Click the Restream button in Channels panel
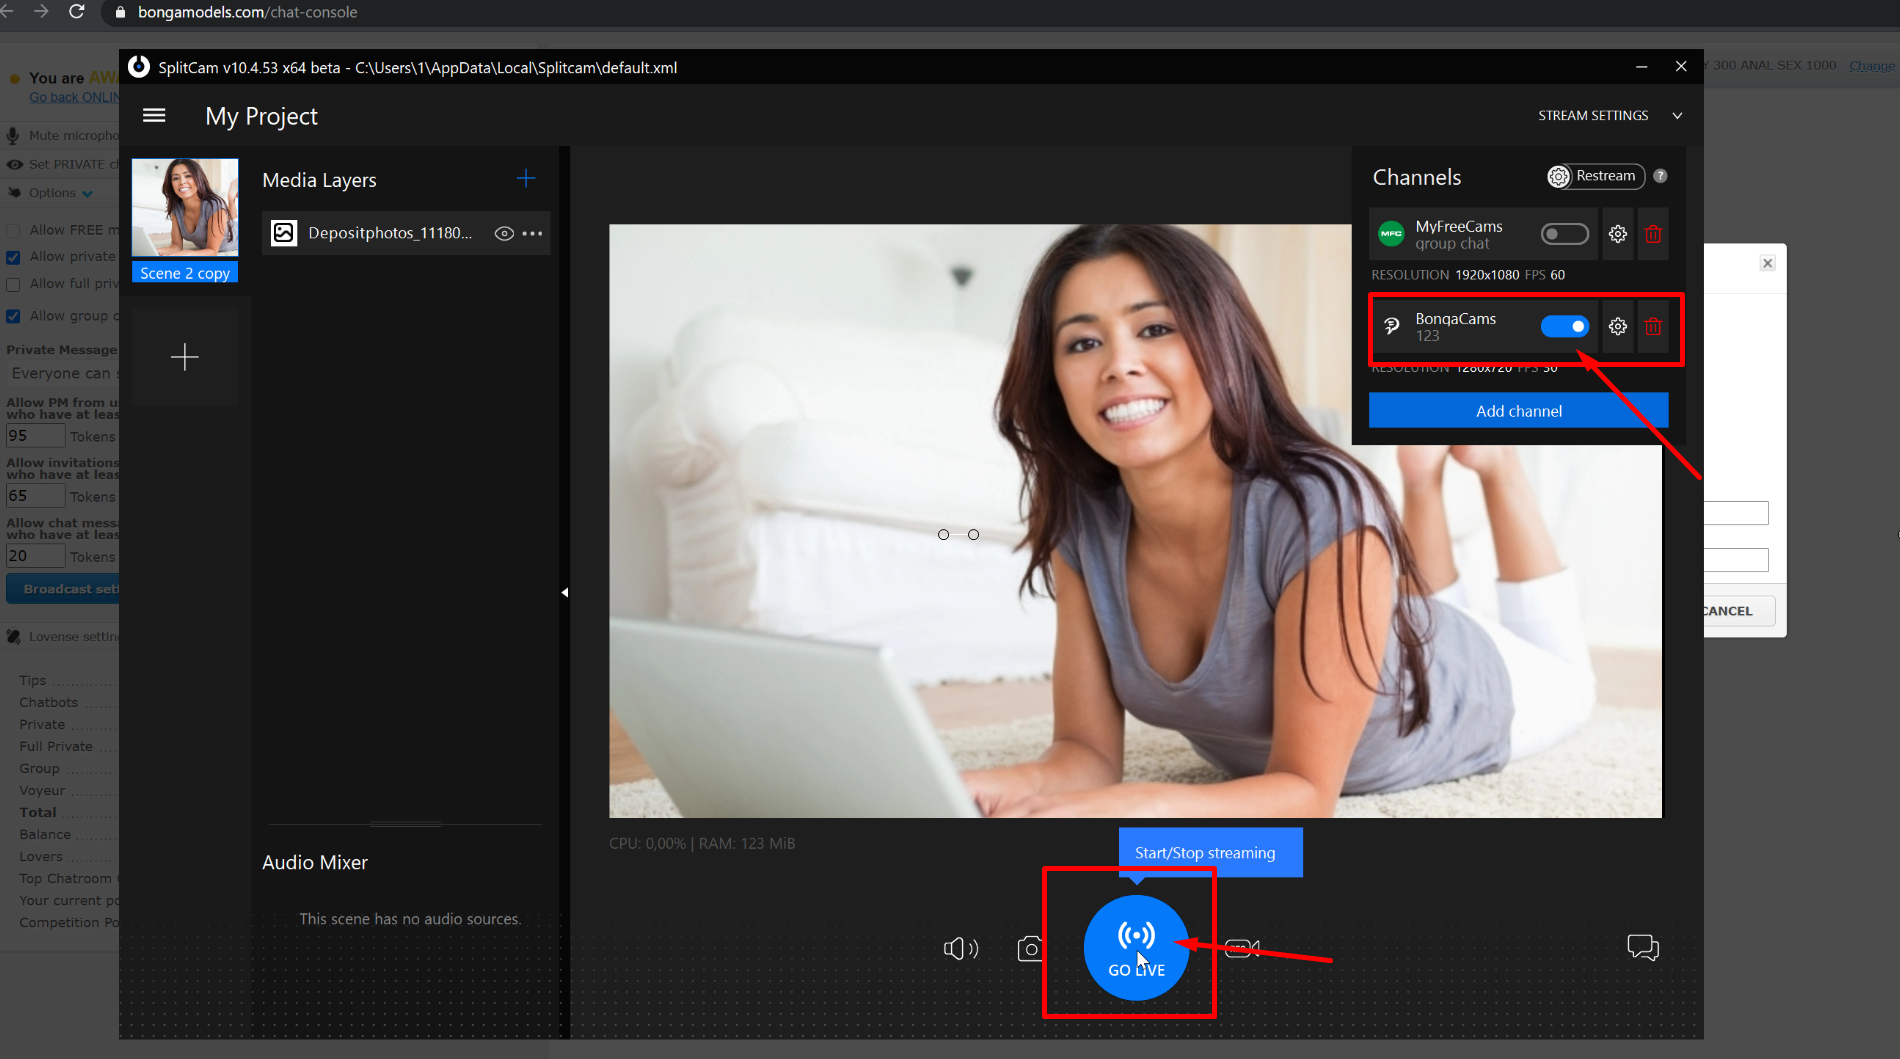This screenshot has height=1059, width=1900. [x=1595, y=177]
